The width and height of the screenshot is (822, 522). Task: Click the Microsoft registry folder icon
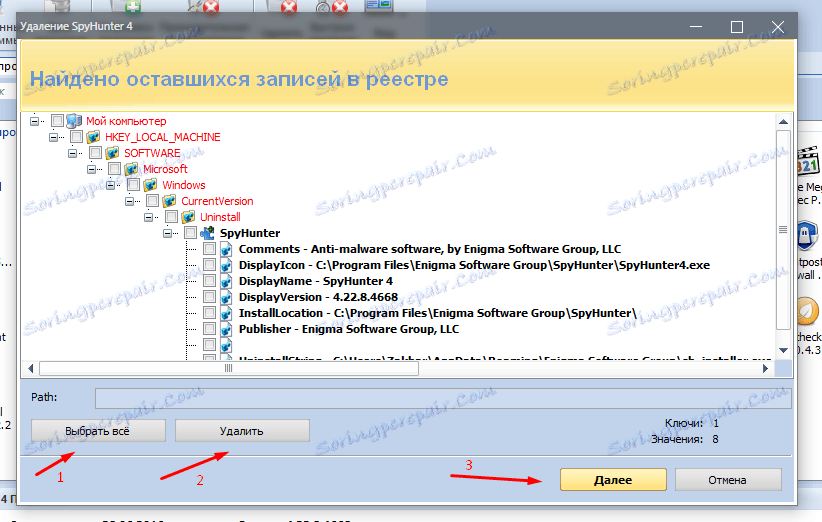[x=131, y=169]
